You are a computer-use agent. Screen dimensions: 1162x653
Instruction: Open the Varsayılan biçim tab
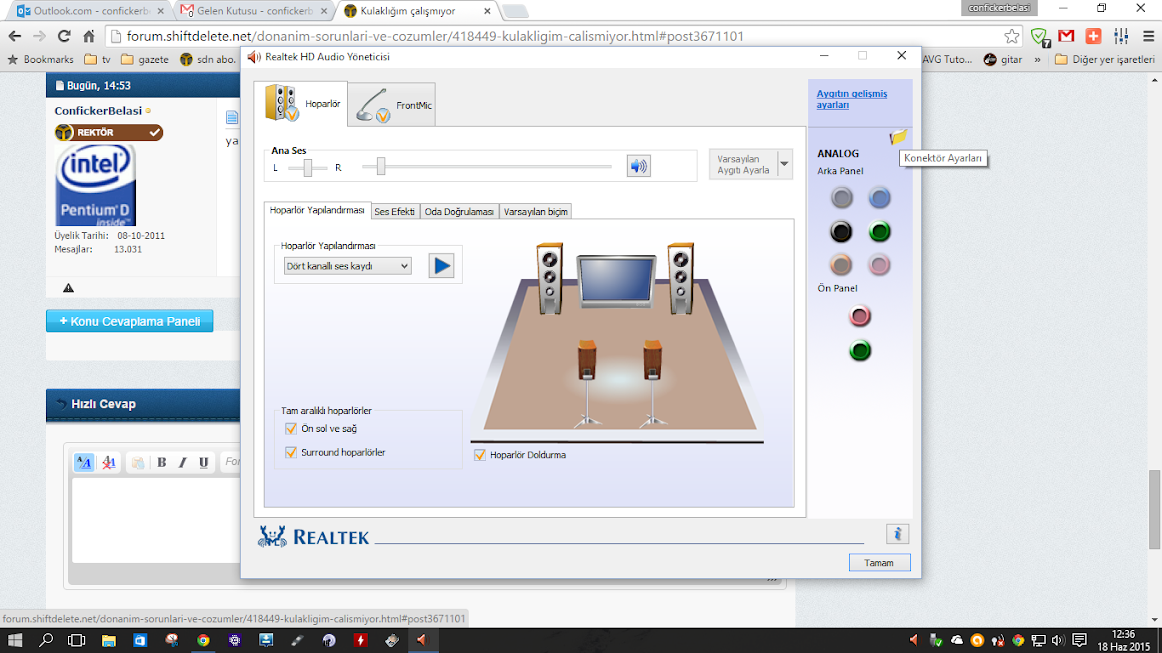(x=536, y=211)
